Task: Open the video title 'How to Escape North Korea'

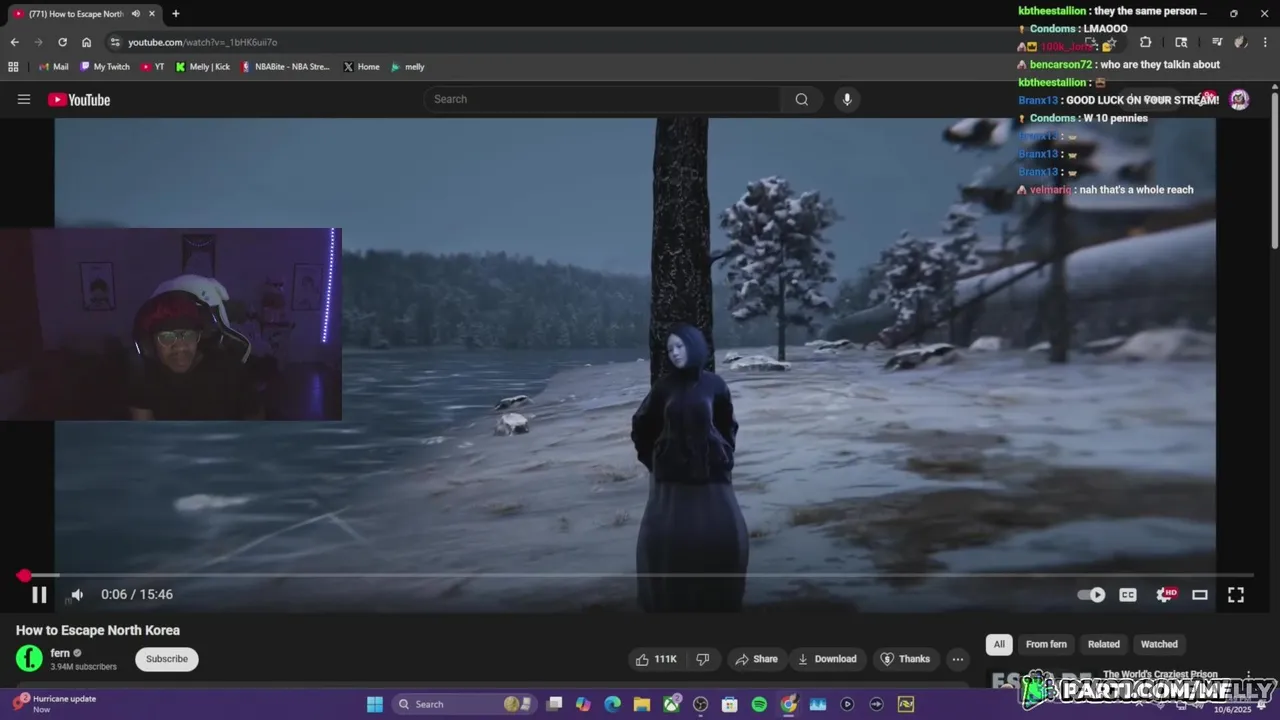Action: pyautogui.click(x=98, y=630)
